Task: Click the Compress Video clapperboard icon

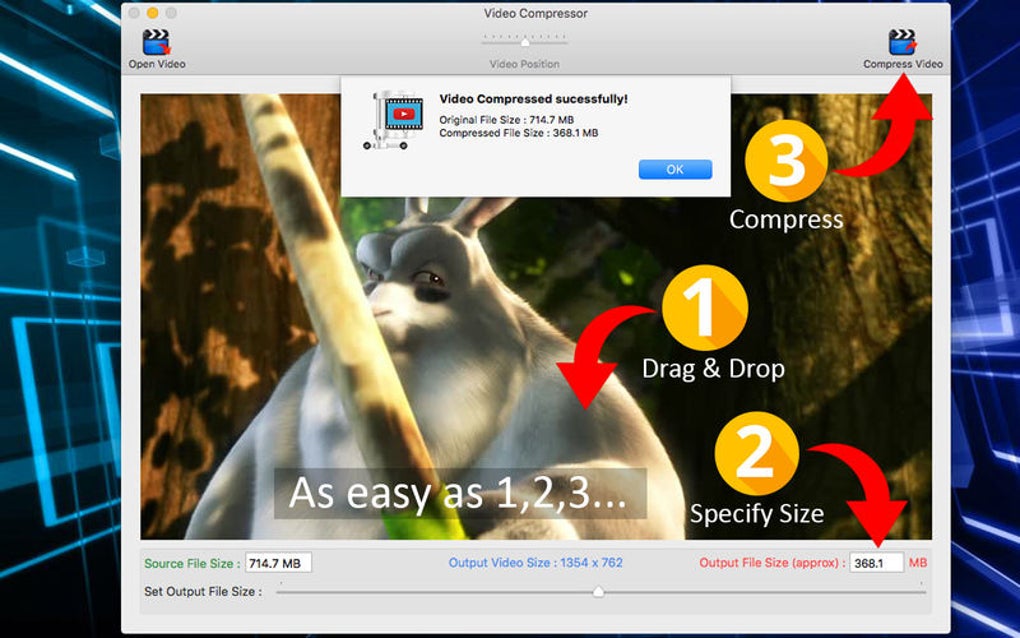Action: coord(902,42)
